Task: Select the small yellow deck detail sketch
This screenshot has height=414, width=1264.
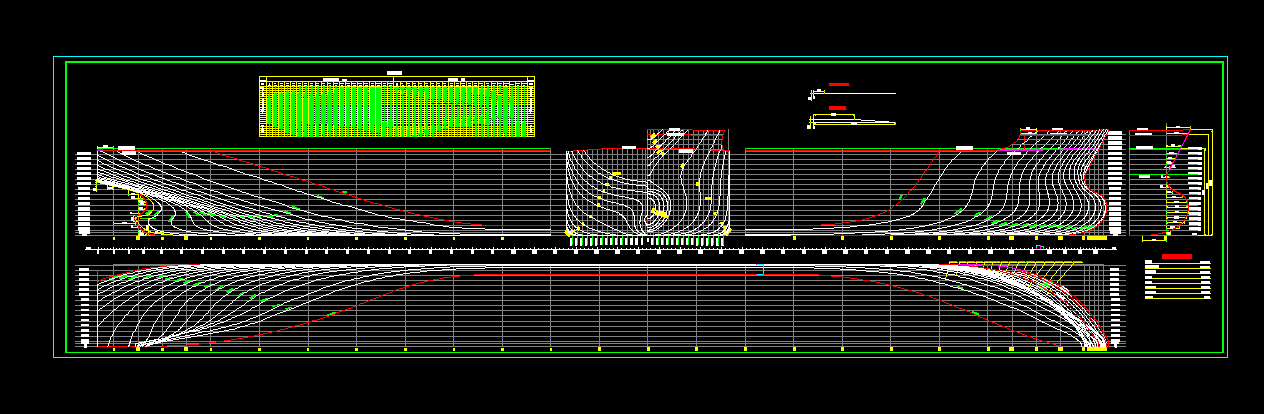Action: coord(852,120)
